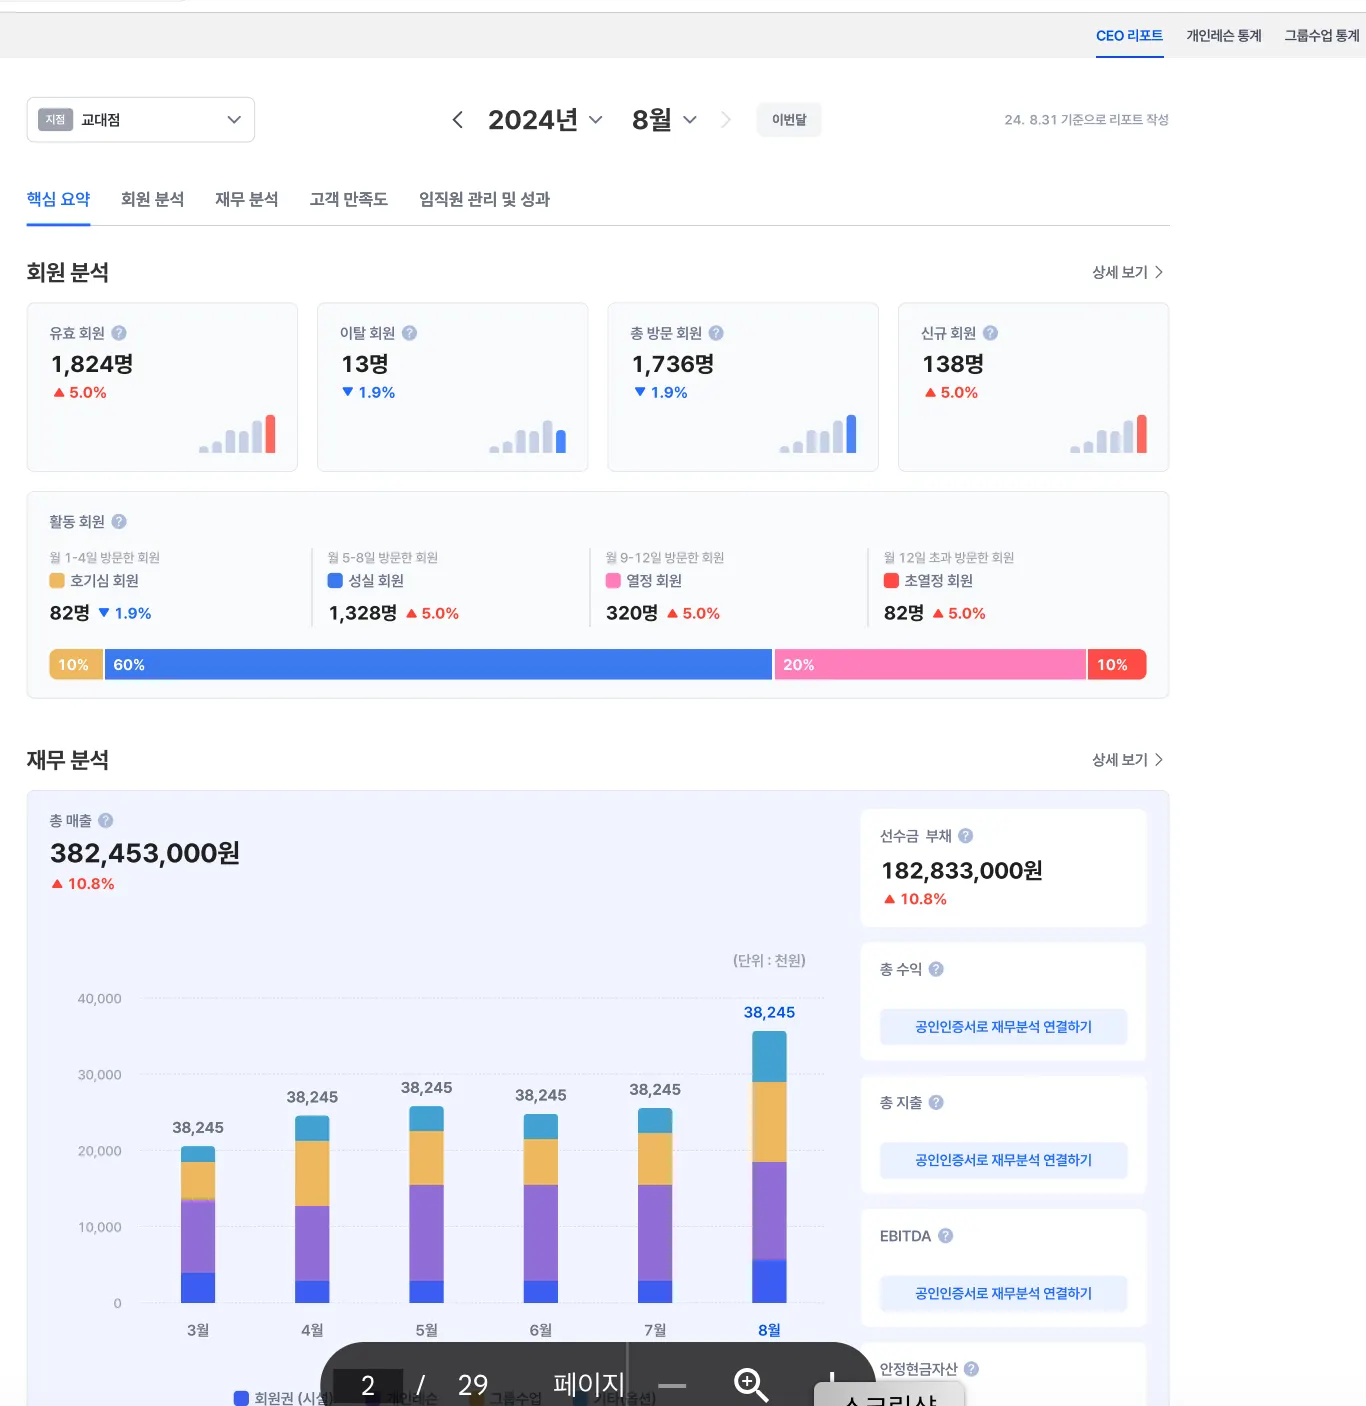Screen dimensions: 1366x1406
Task: Click the 이번달 button
Action: tap(789, 120)
